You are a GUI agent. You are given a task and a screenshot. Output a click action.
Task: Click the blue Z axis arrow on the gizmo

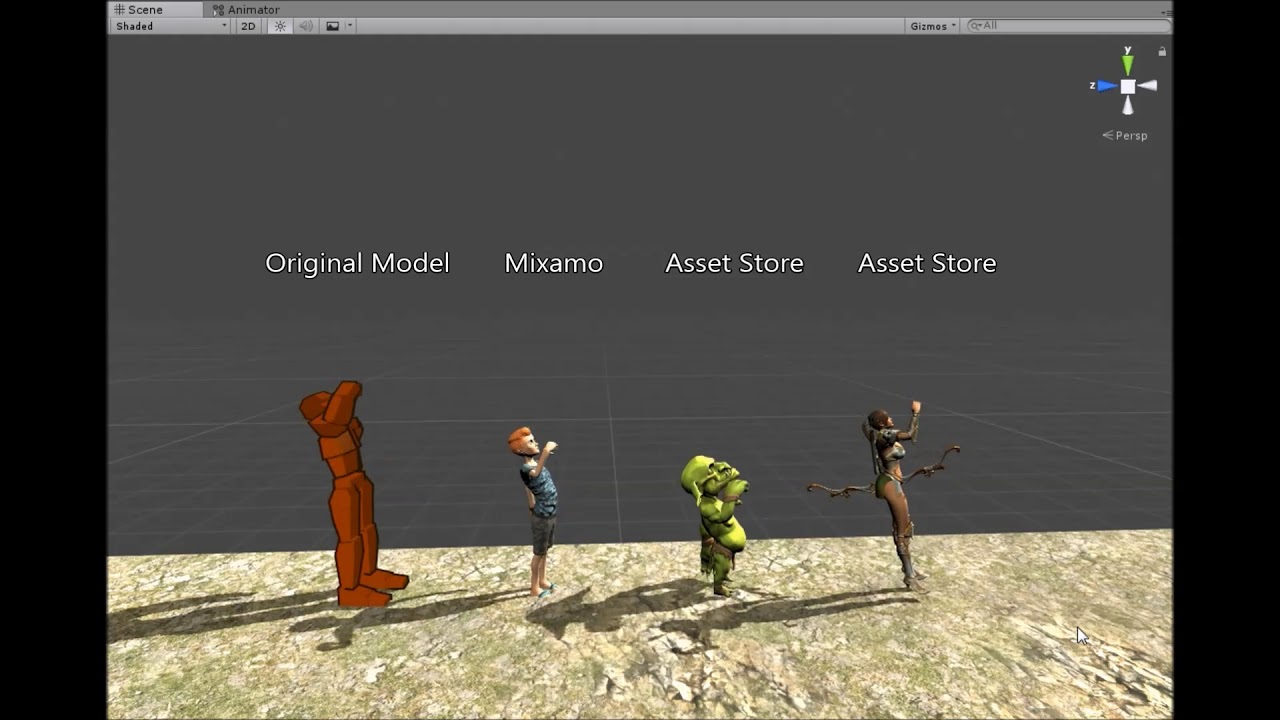point(1107,85)
